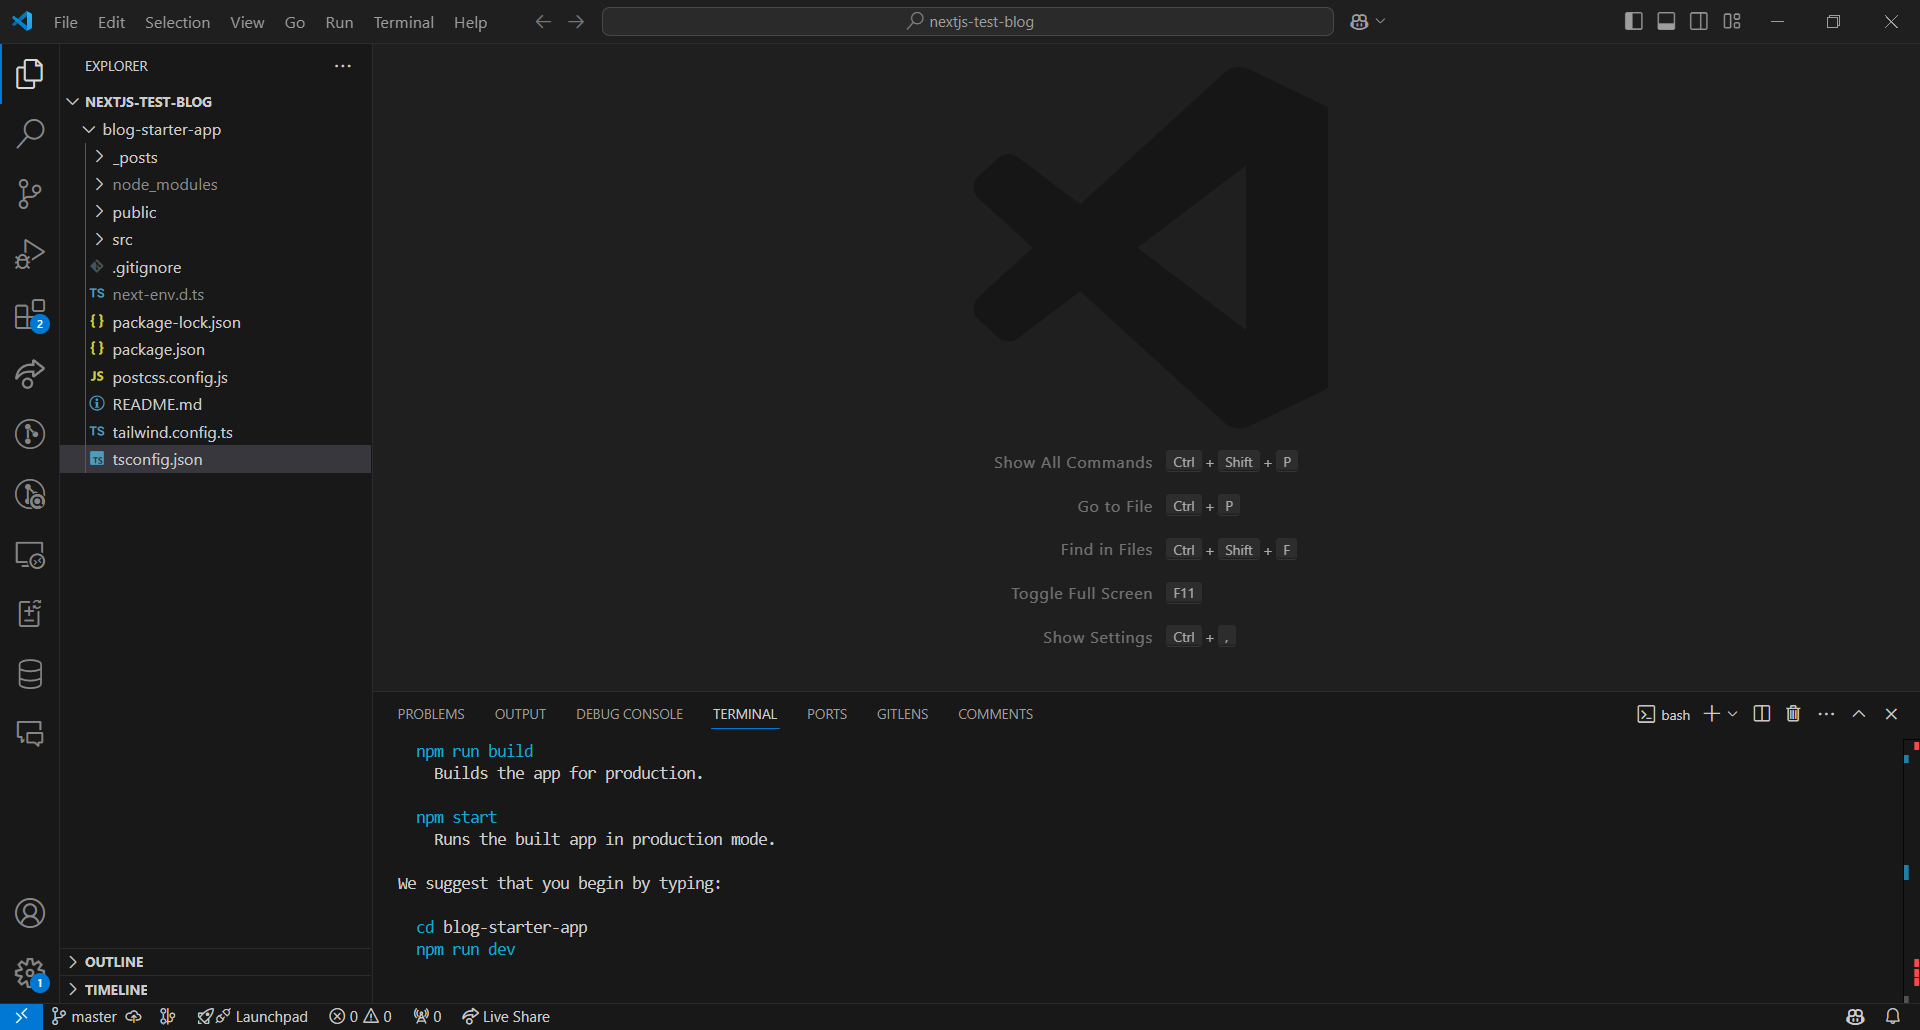Open the Manage gear icon

point(30,973)
